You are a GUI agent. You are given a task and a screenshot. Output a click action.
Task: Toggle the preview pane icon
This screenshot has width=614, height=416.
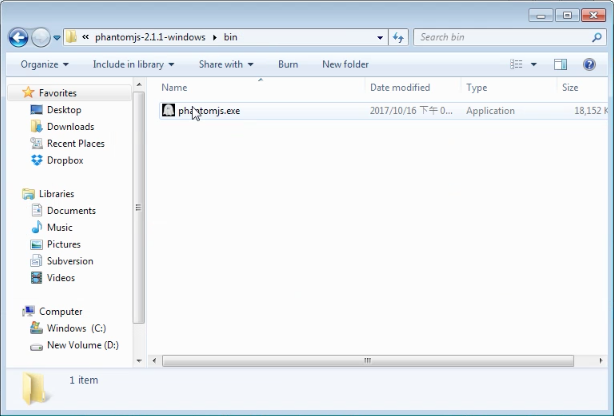click(x=560, y=64)
